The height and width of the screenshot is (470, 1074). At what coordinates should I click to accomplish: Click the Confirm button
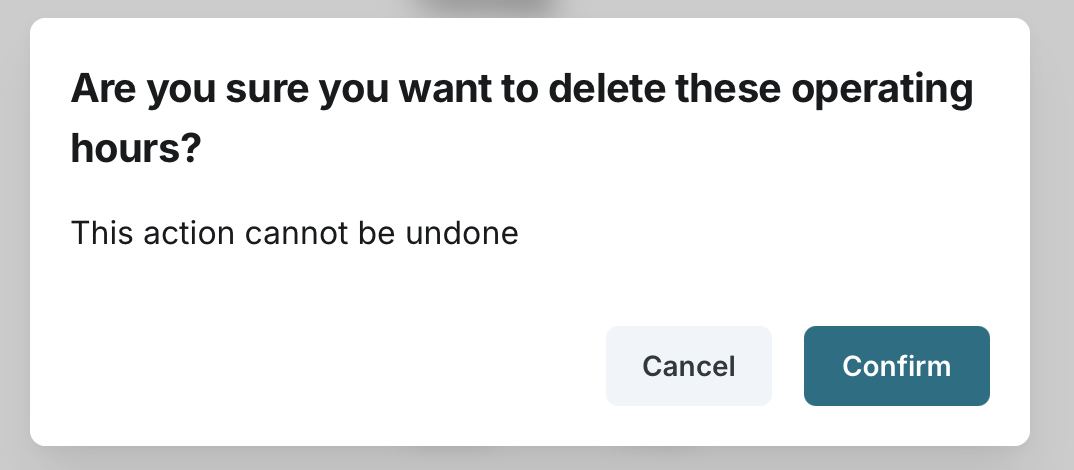[896, 366]
